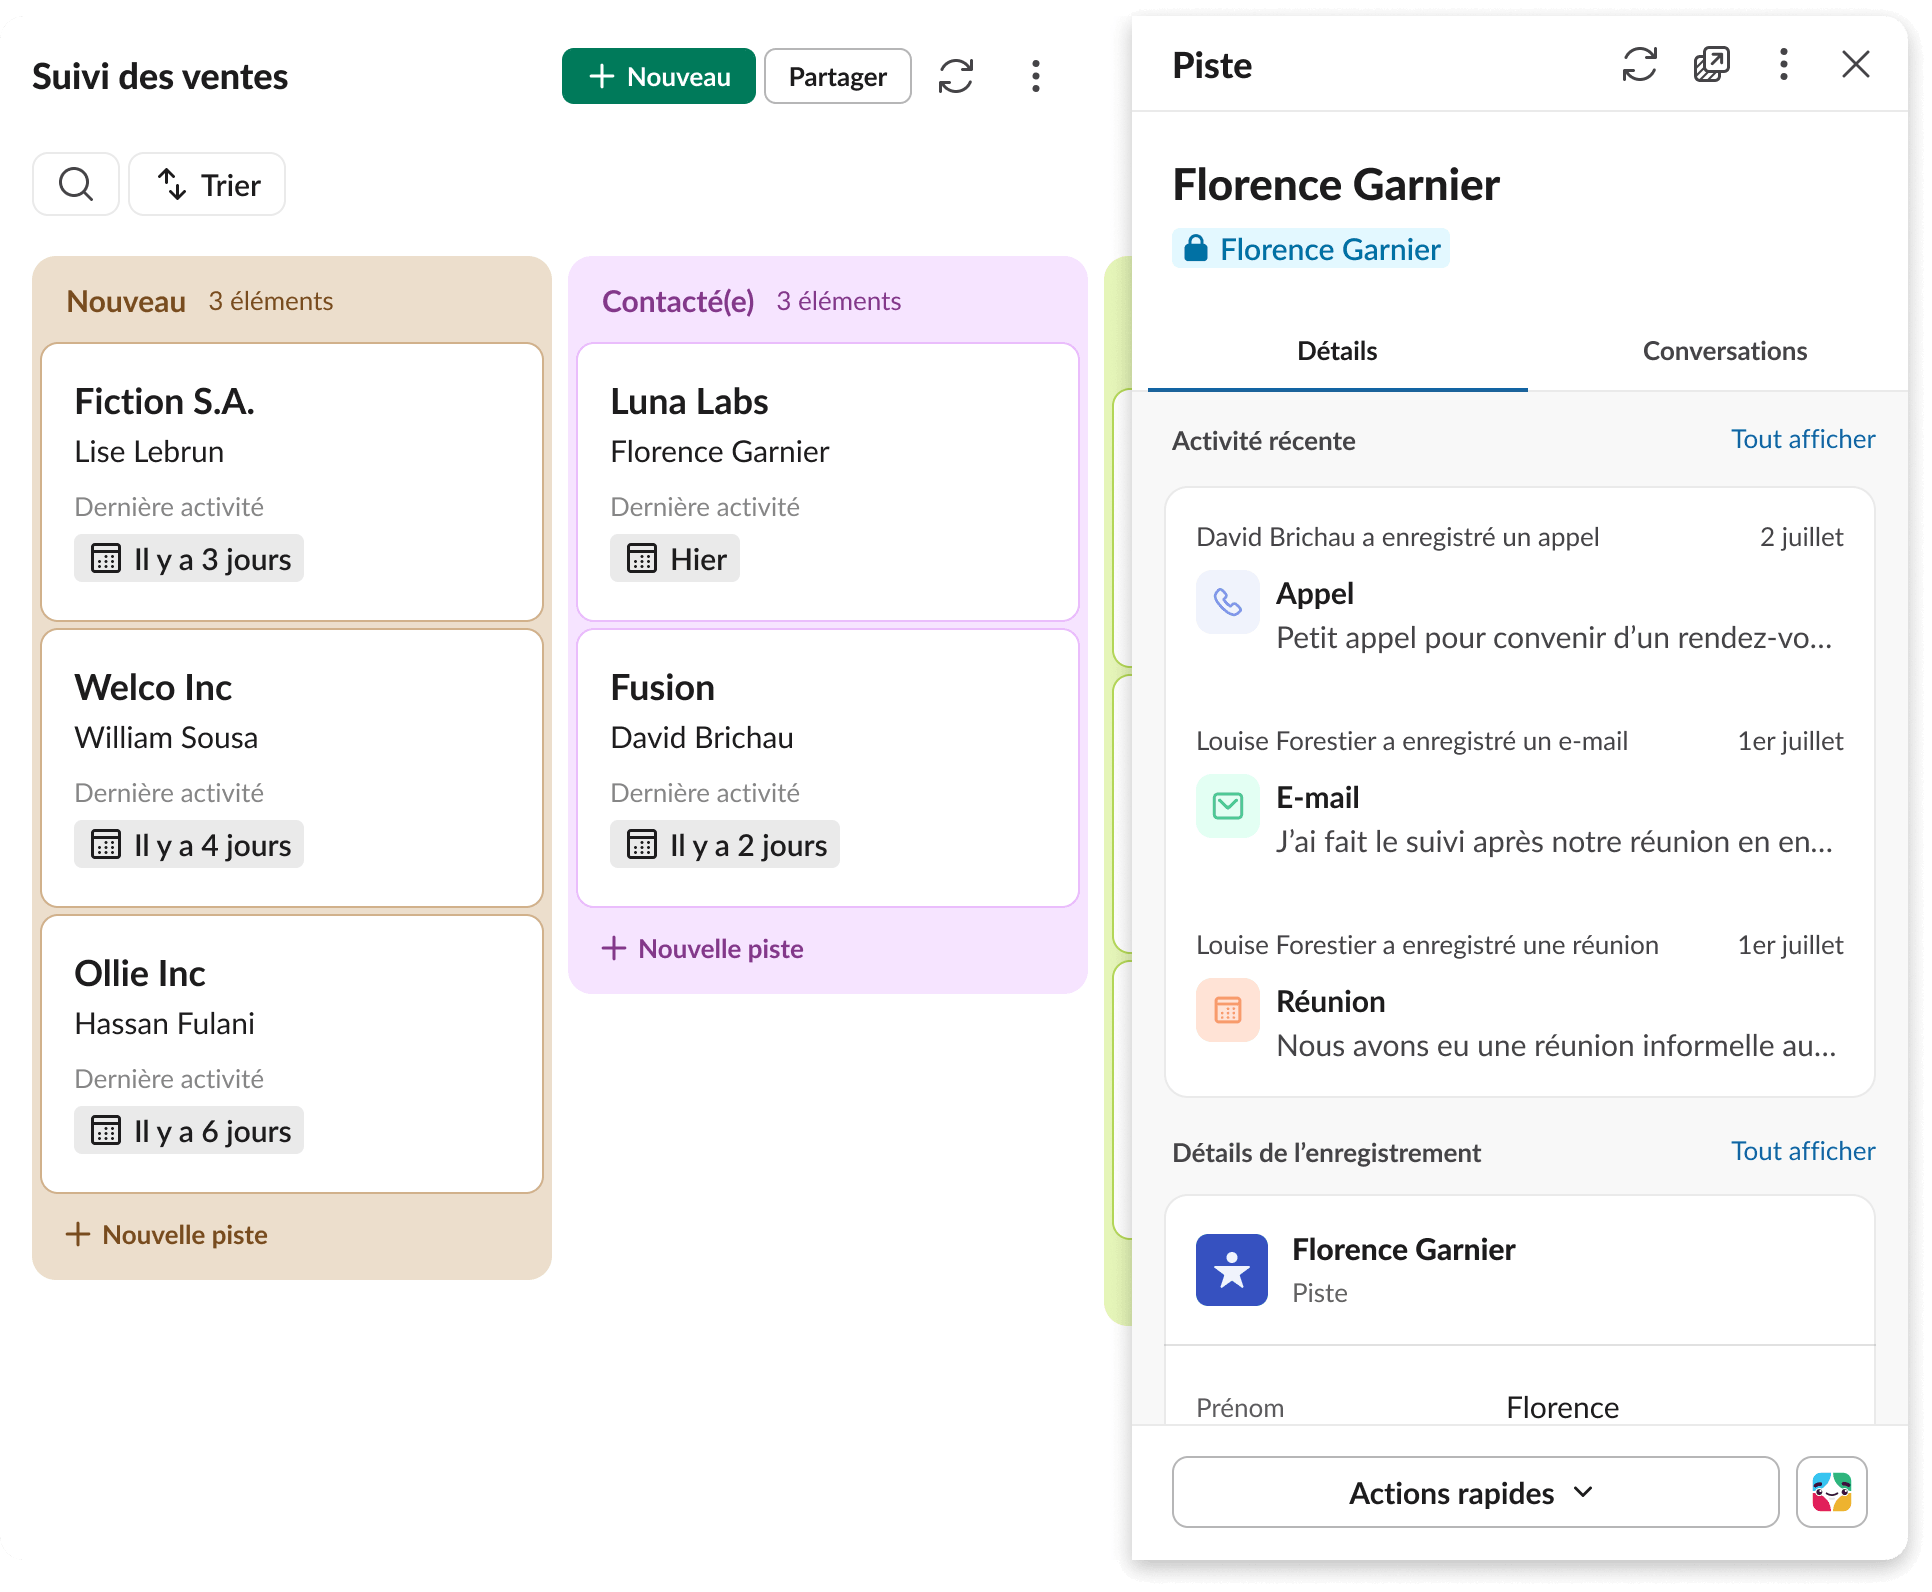Select the Luna Labs card

coord(828,482)
